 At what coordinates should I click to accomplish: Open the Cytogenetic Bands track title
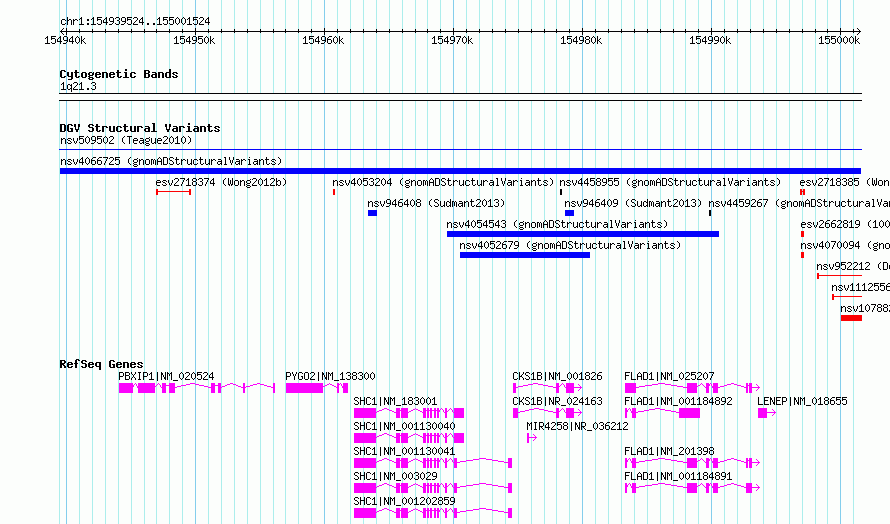[x=119, y=74]
